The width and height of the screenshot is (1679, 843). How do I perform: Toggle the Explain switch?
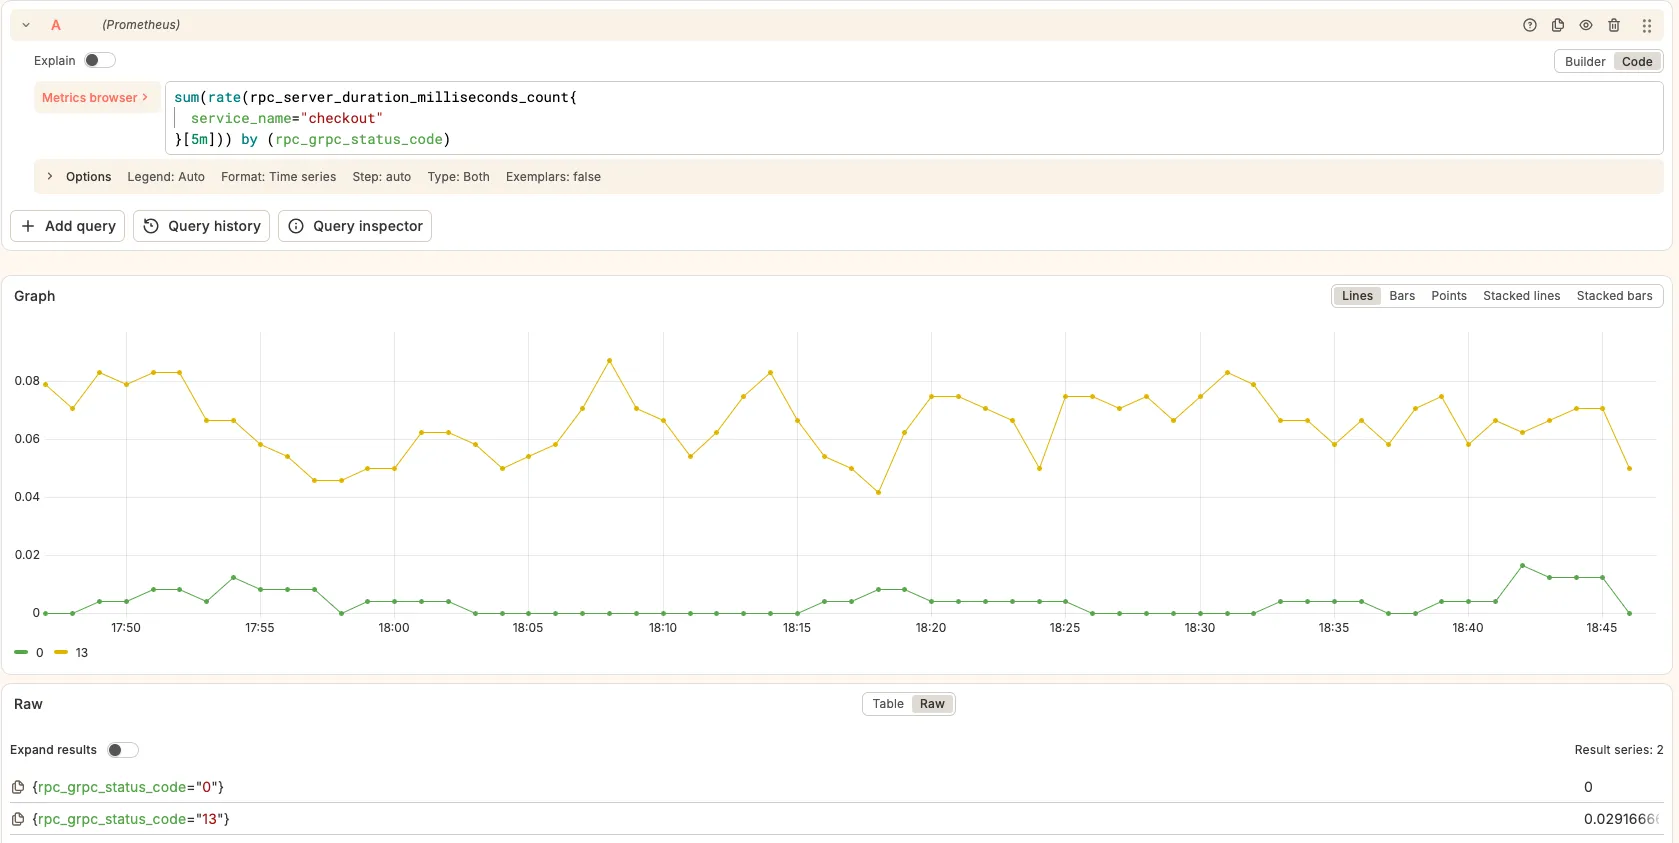click(x=100, y=60)
